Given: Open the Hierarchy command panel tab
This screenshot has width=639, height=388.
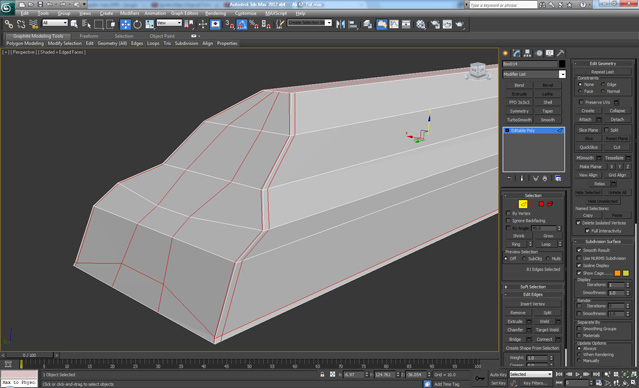Looking at the screenshot, I should tap(528, 53).
